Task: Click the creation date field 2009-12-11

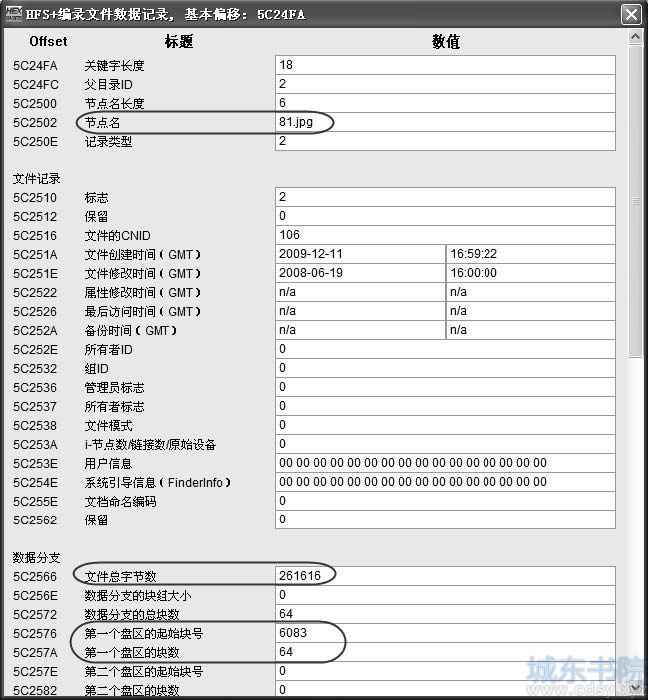Action: pos(360,254)
